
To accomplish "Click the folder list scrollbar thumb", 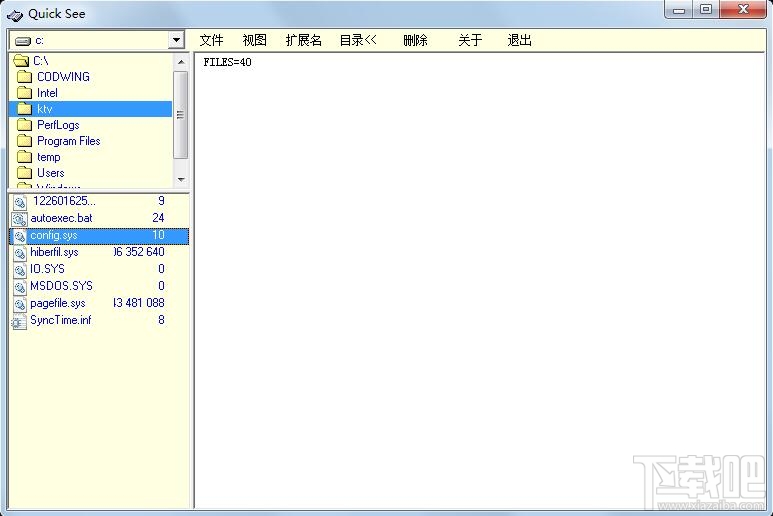I will pyautogui.click(x=181, y=115).
